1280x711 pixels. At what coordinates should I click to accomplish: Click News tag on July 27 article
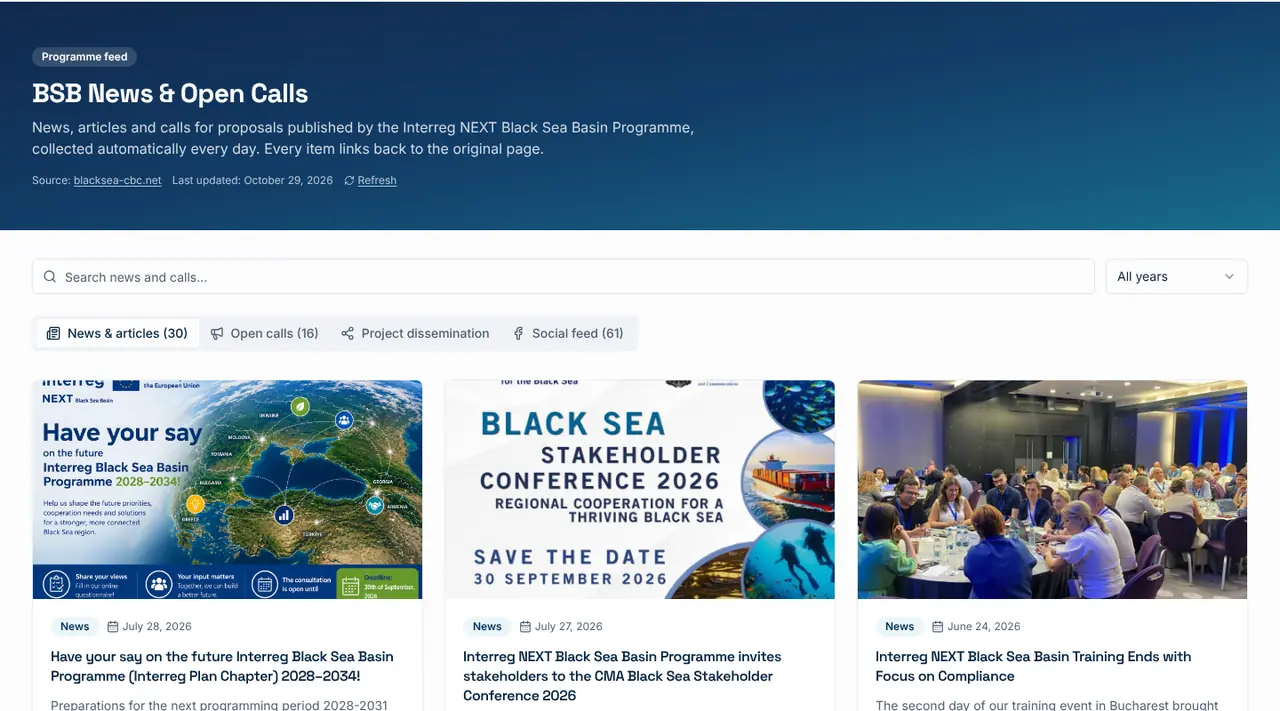(487, 627)
